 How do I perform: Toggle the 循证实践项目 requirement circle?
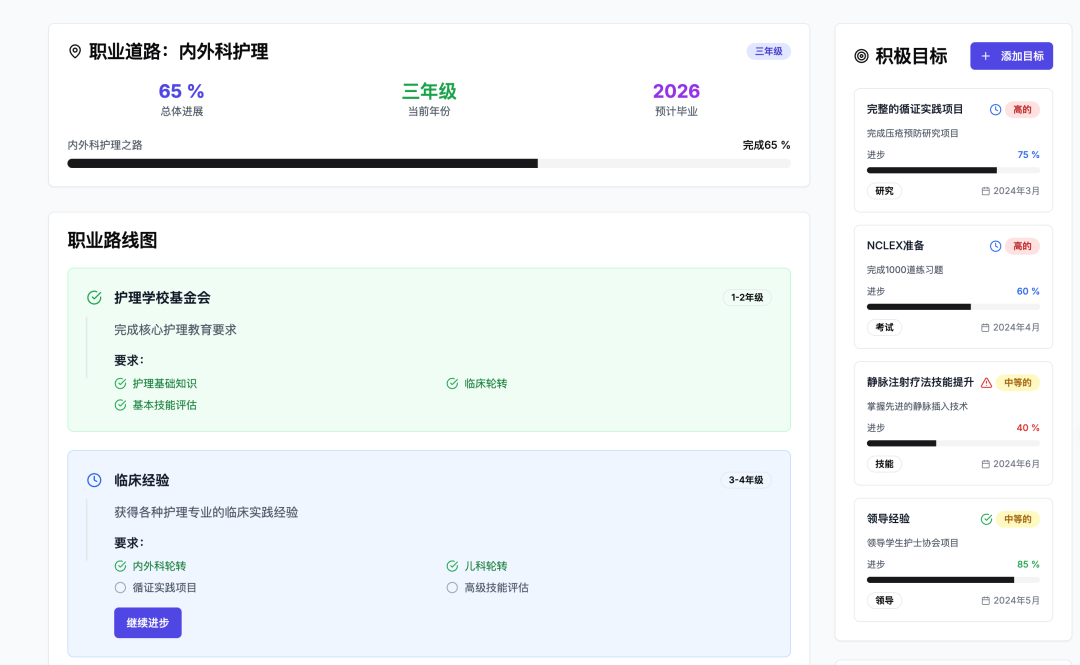click(x=120, y=588)
